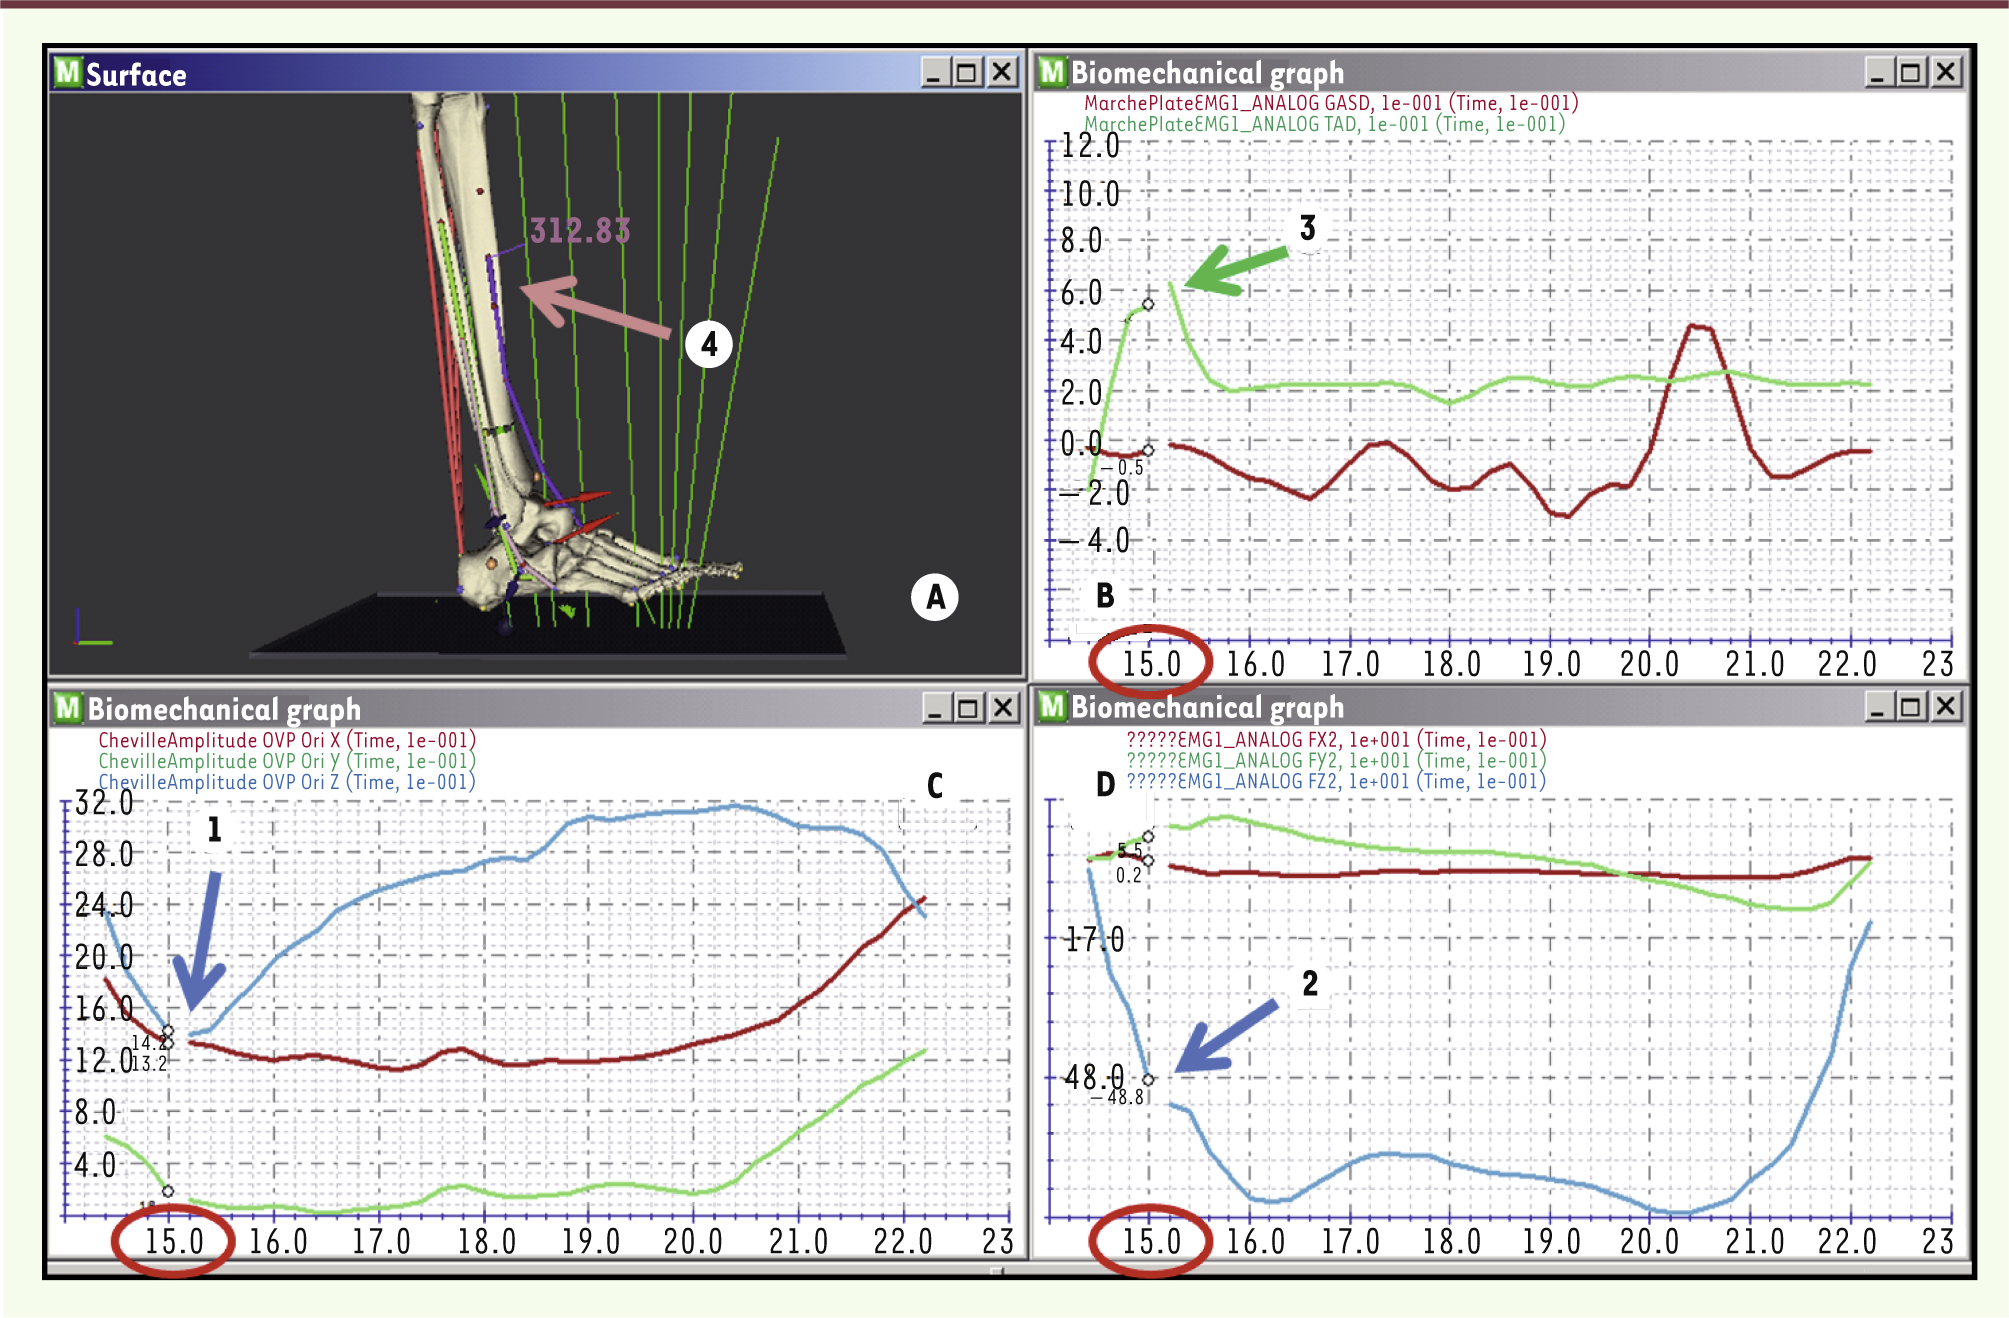This screenshot has height=1318, width=2009.
Task: Close the Cheville amplitude graph window
Action: (1002, 708)
